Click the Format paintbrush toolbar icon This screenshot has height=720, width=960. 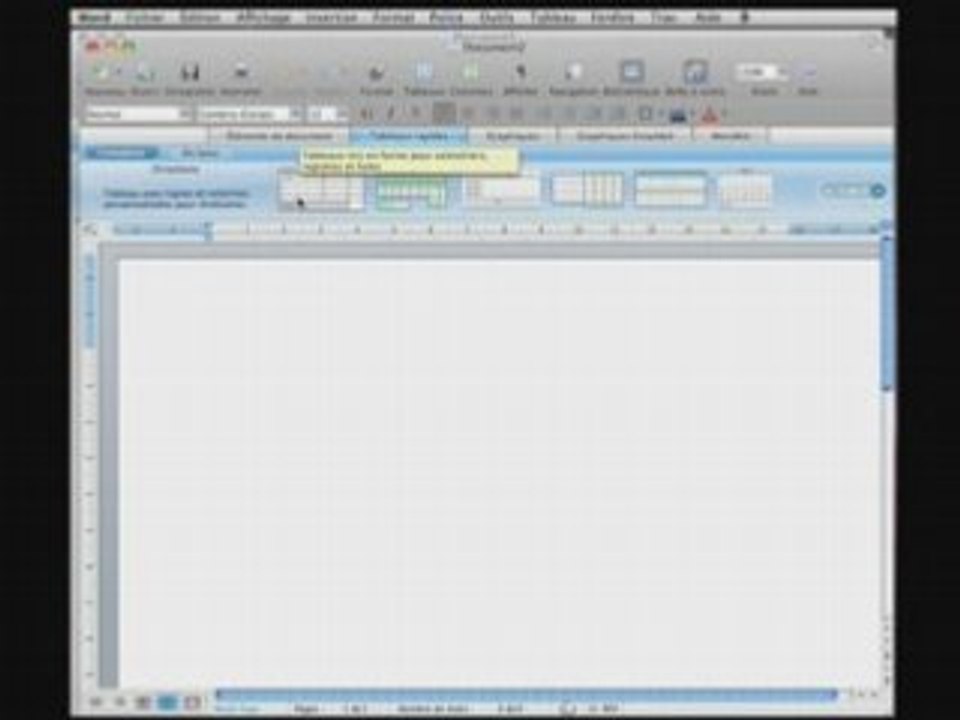point(376,73)
